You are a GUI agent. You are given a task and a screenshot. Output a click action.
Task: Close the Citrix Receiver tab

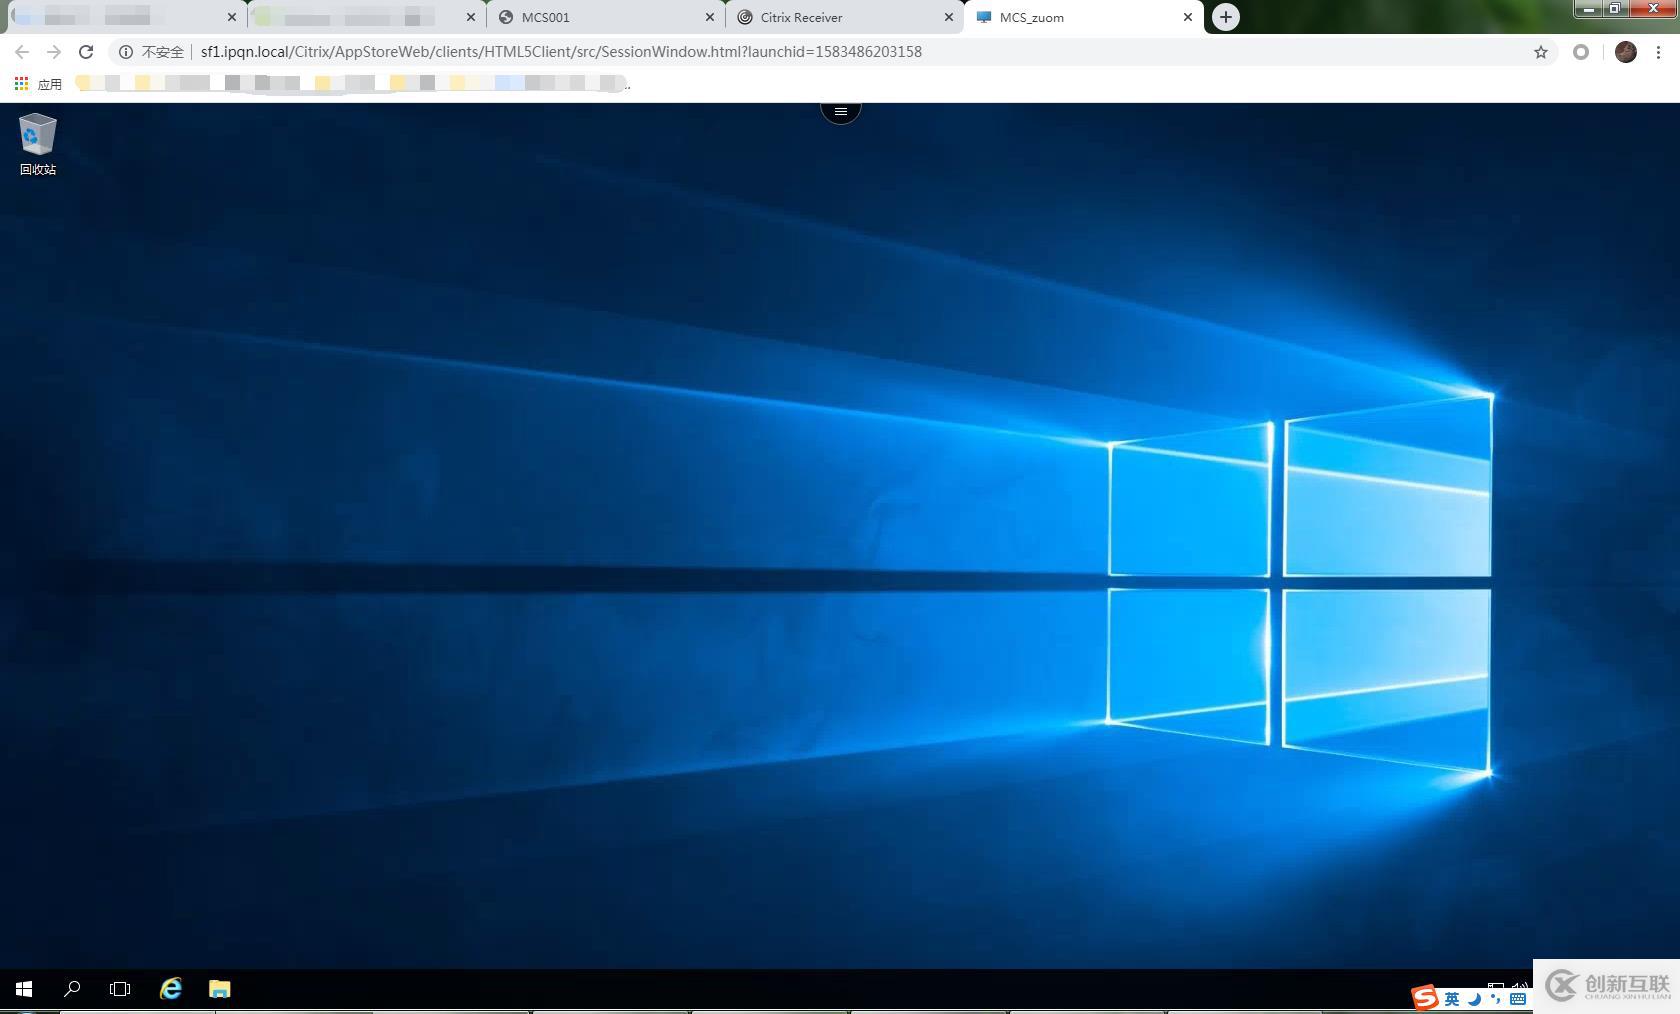click(x=949, y=17)
